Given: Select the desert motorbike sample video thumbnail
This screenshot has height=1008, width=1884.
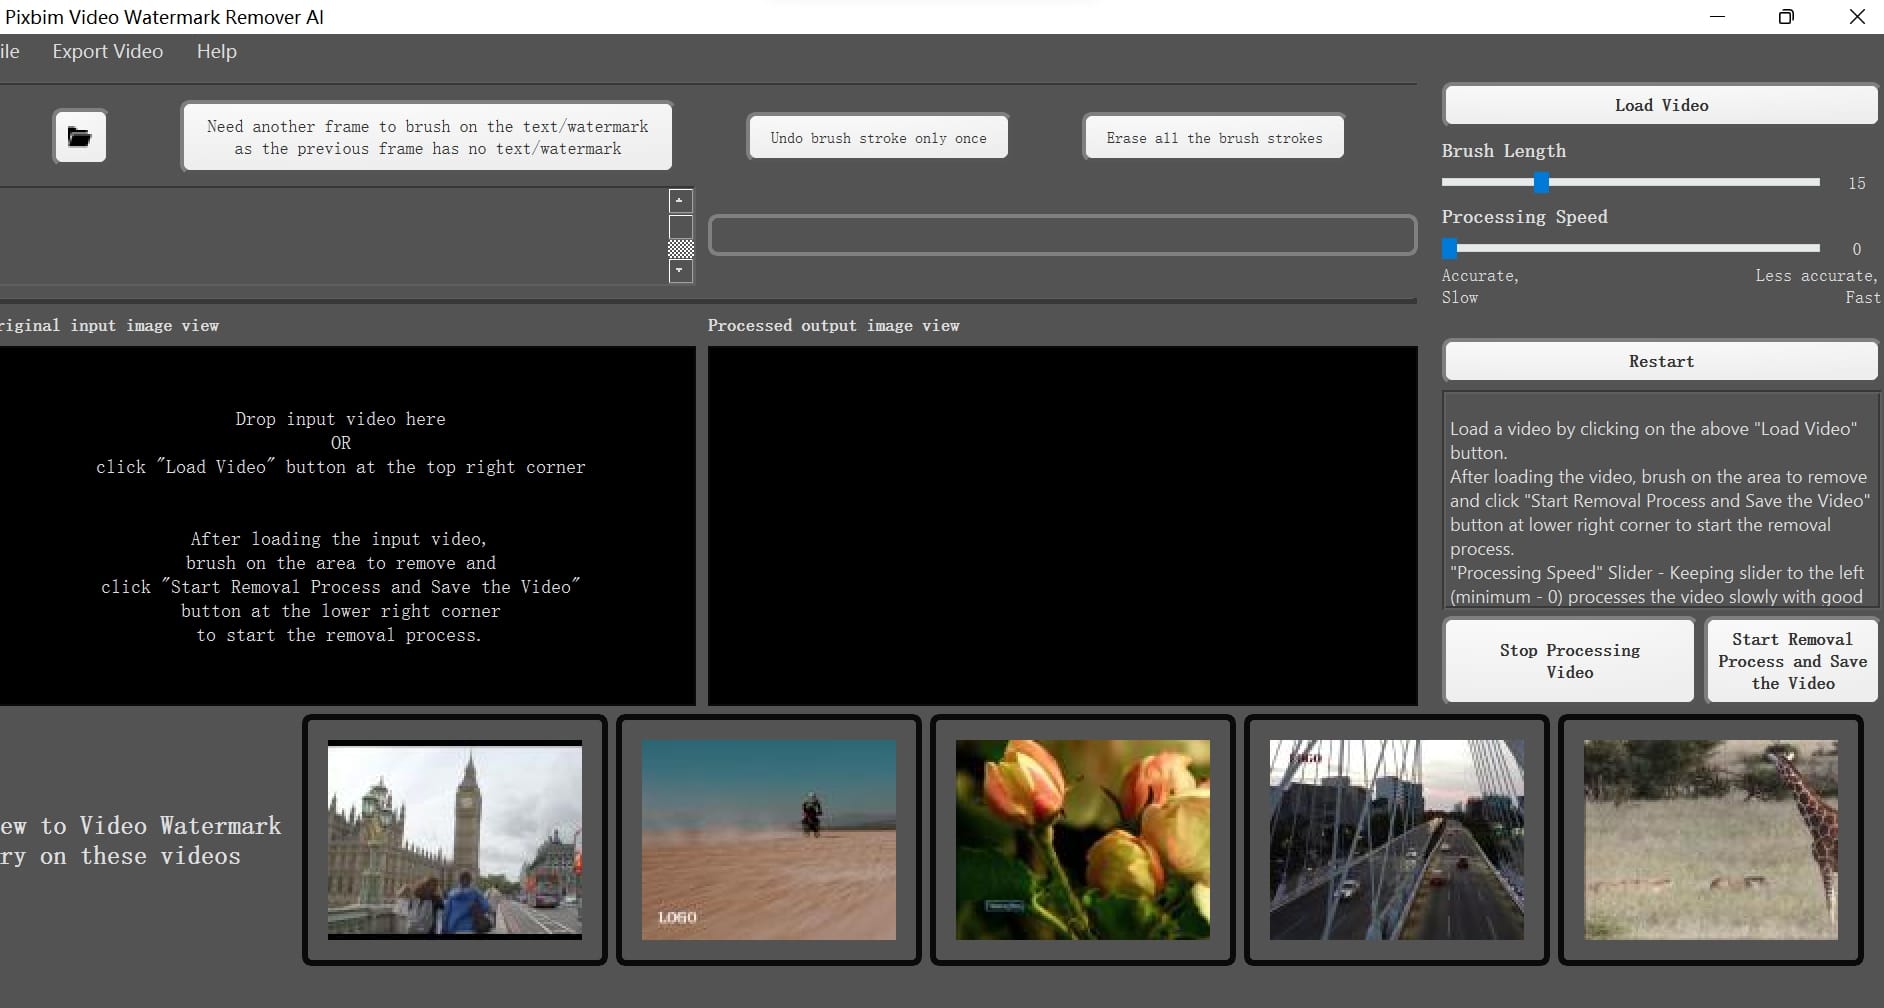Looking at the screenshot, I should [x=769, y=840].
